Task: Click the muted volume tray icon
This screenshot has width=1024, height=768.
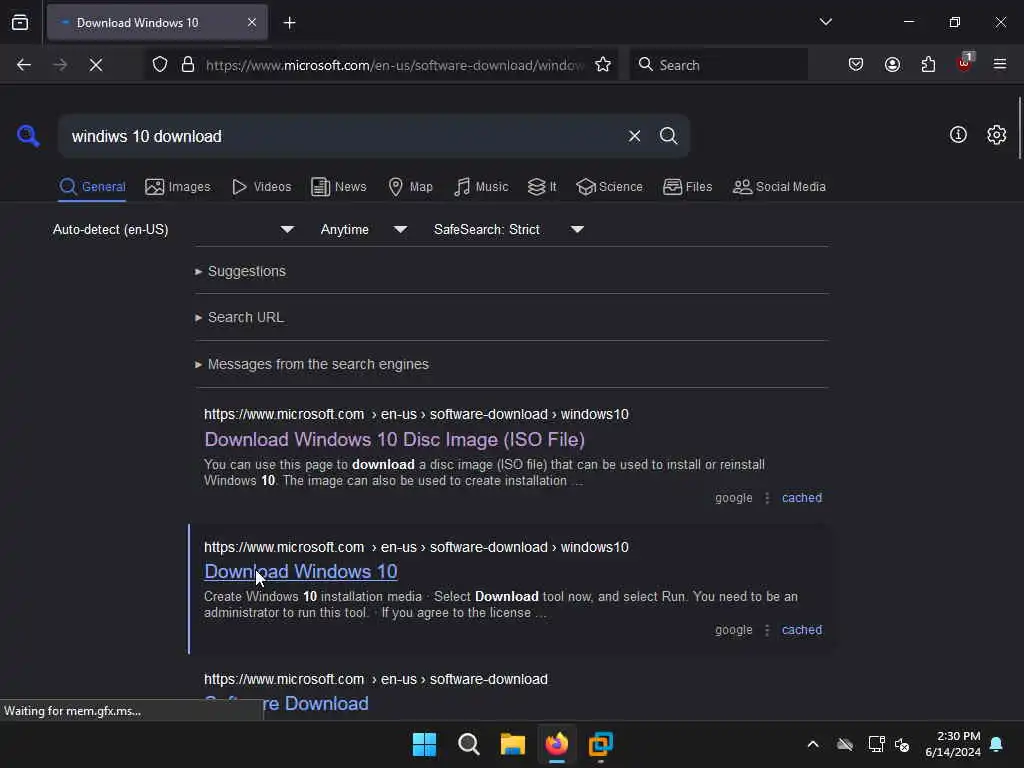Action: (902, 744)
